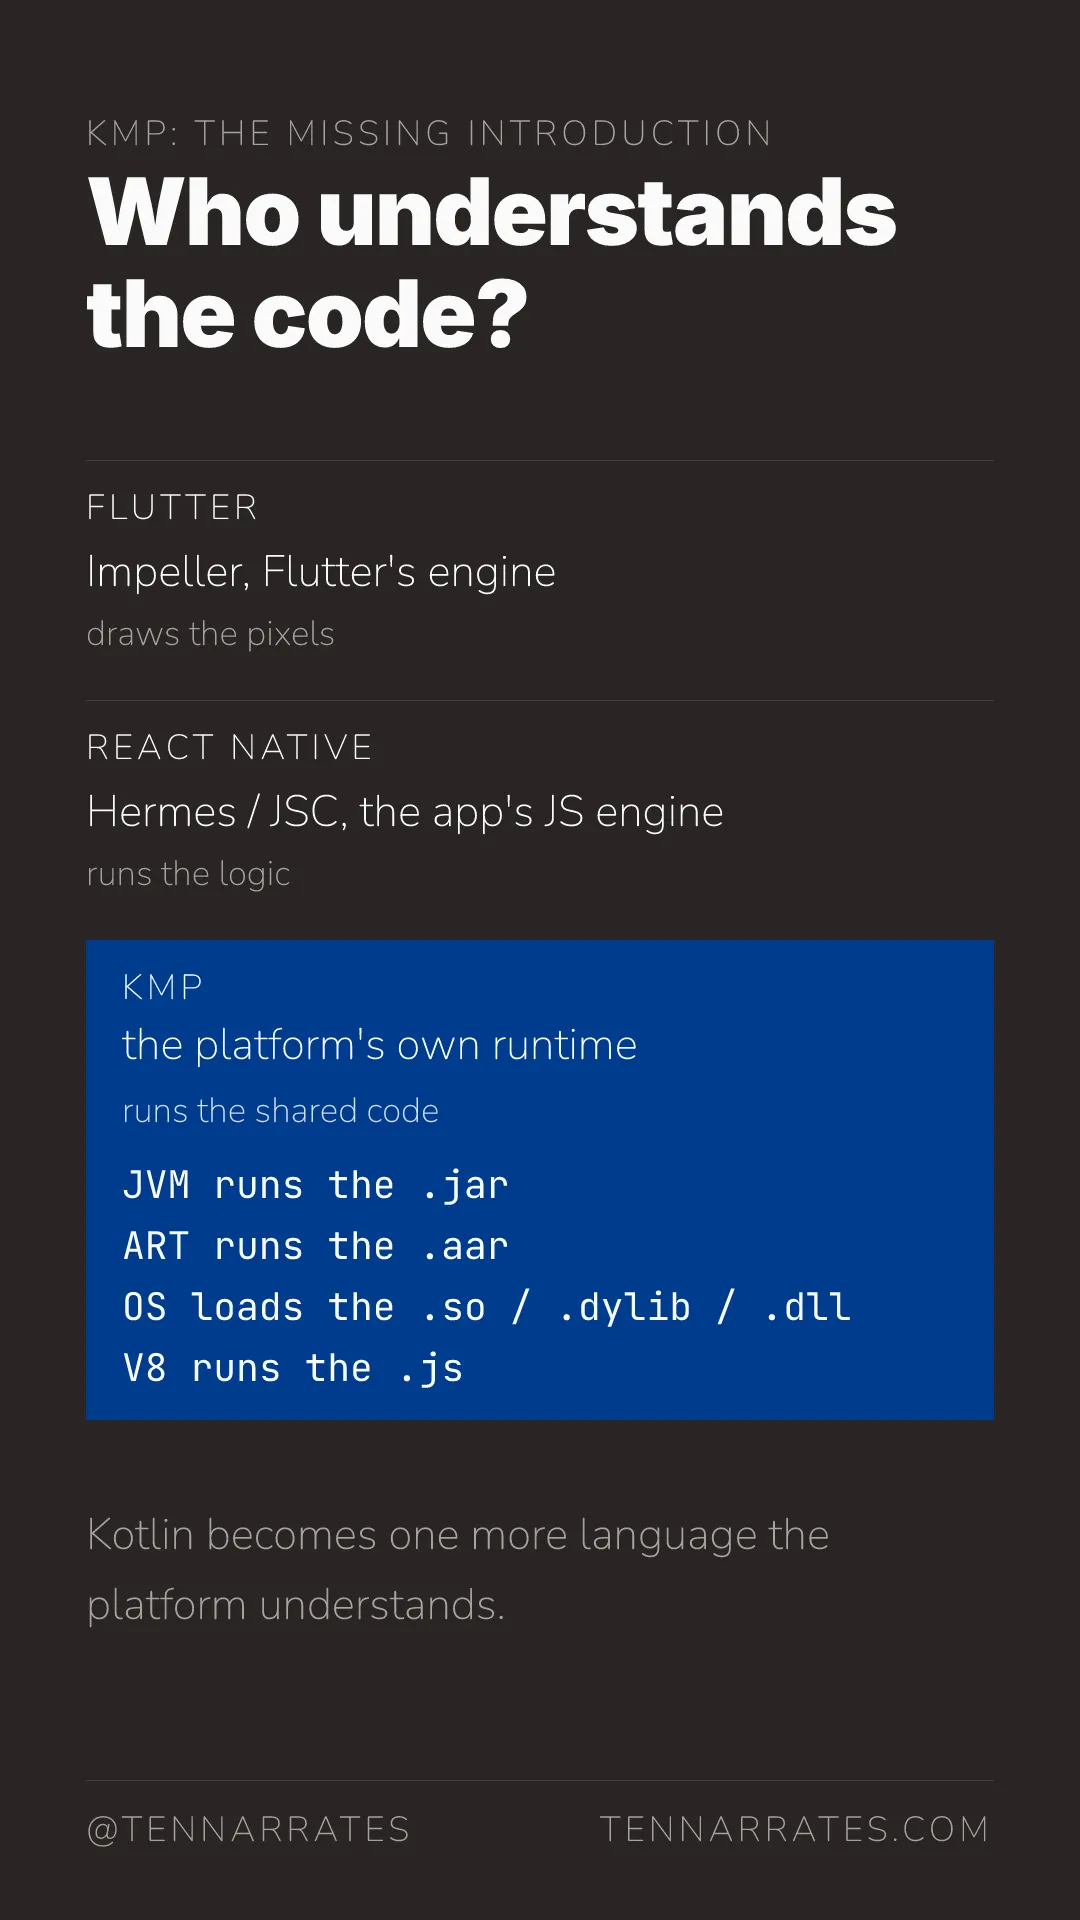Click the 'Who understands the code?' headline

tap(491, 263)
